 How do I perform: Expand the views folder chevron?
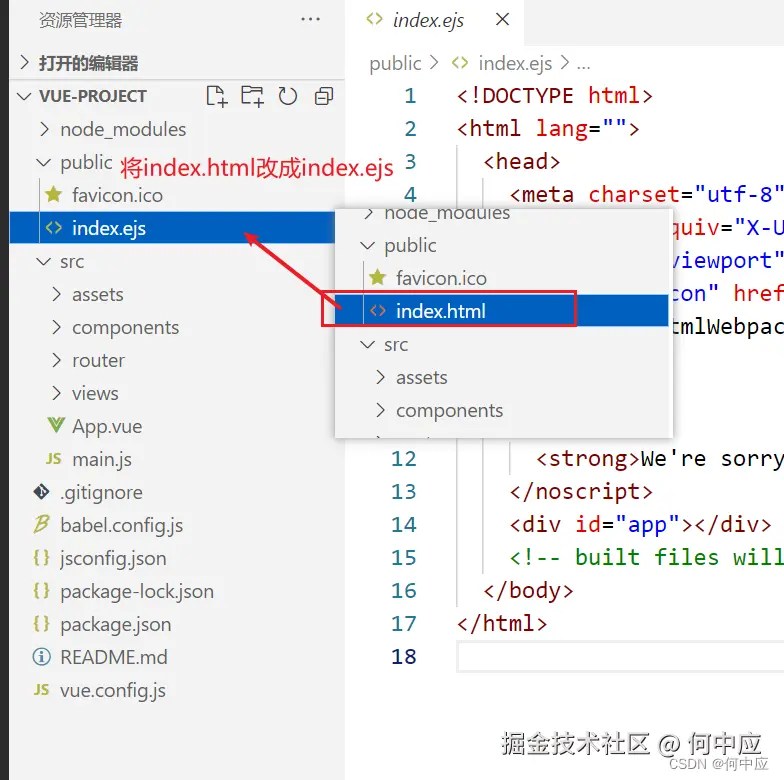56,394
